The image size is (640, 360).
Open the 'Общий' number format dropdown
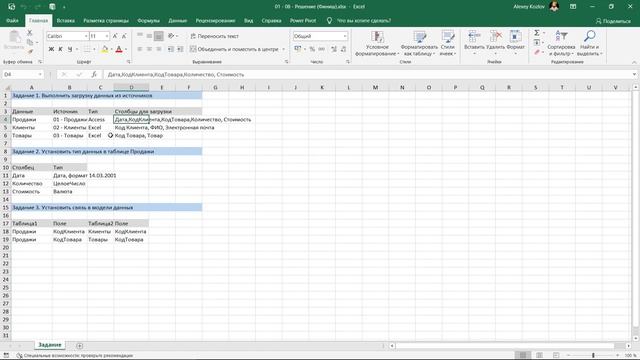click(x=345, y=36)
